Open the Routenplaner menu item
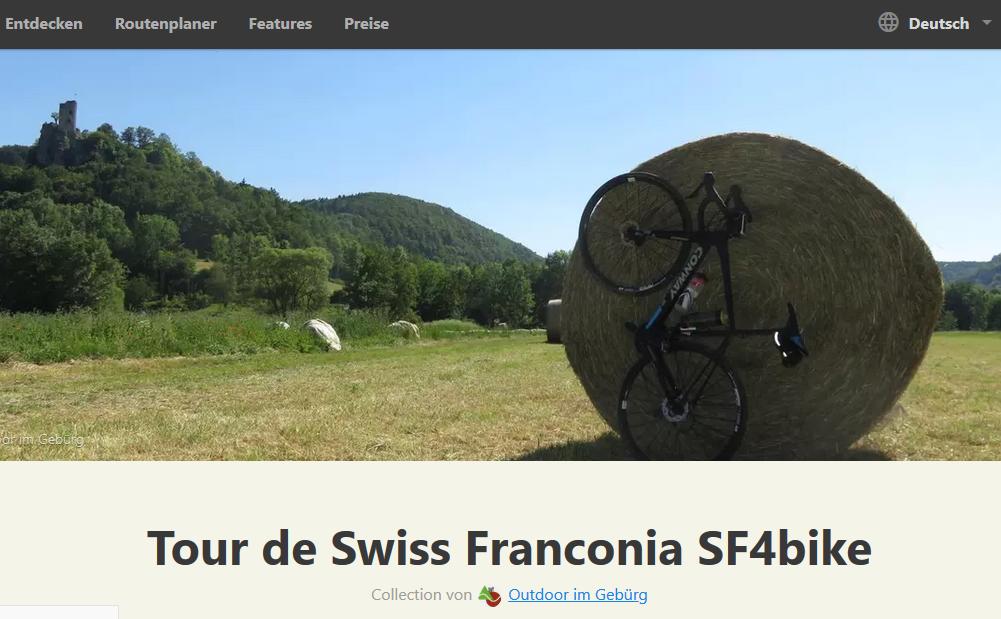This screenshot has height=619, width=1001. [165, 24]
